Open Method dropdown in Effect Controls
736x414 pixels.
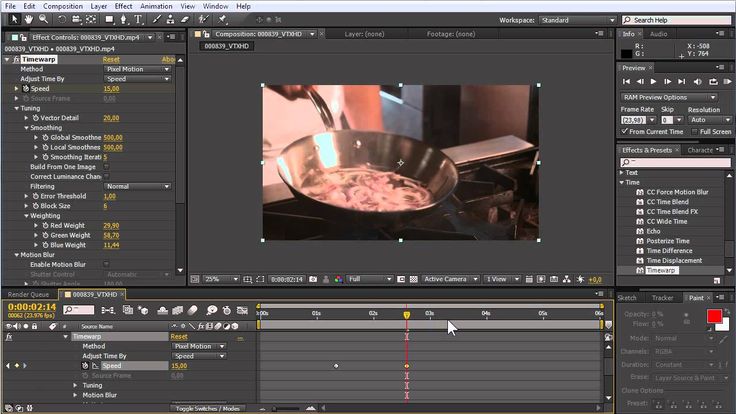tap(137, 69)
